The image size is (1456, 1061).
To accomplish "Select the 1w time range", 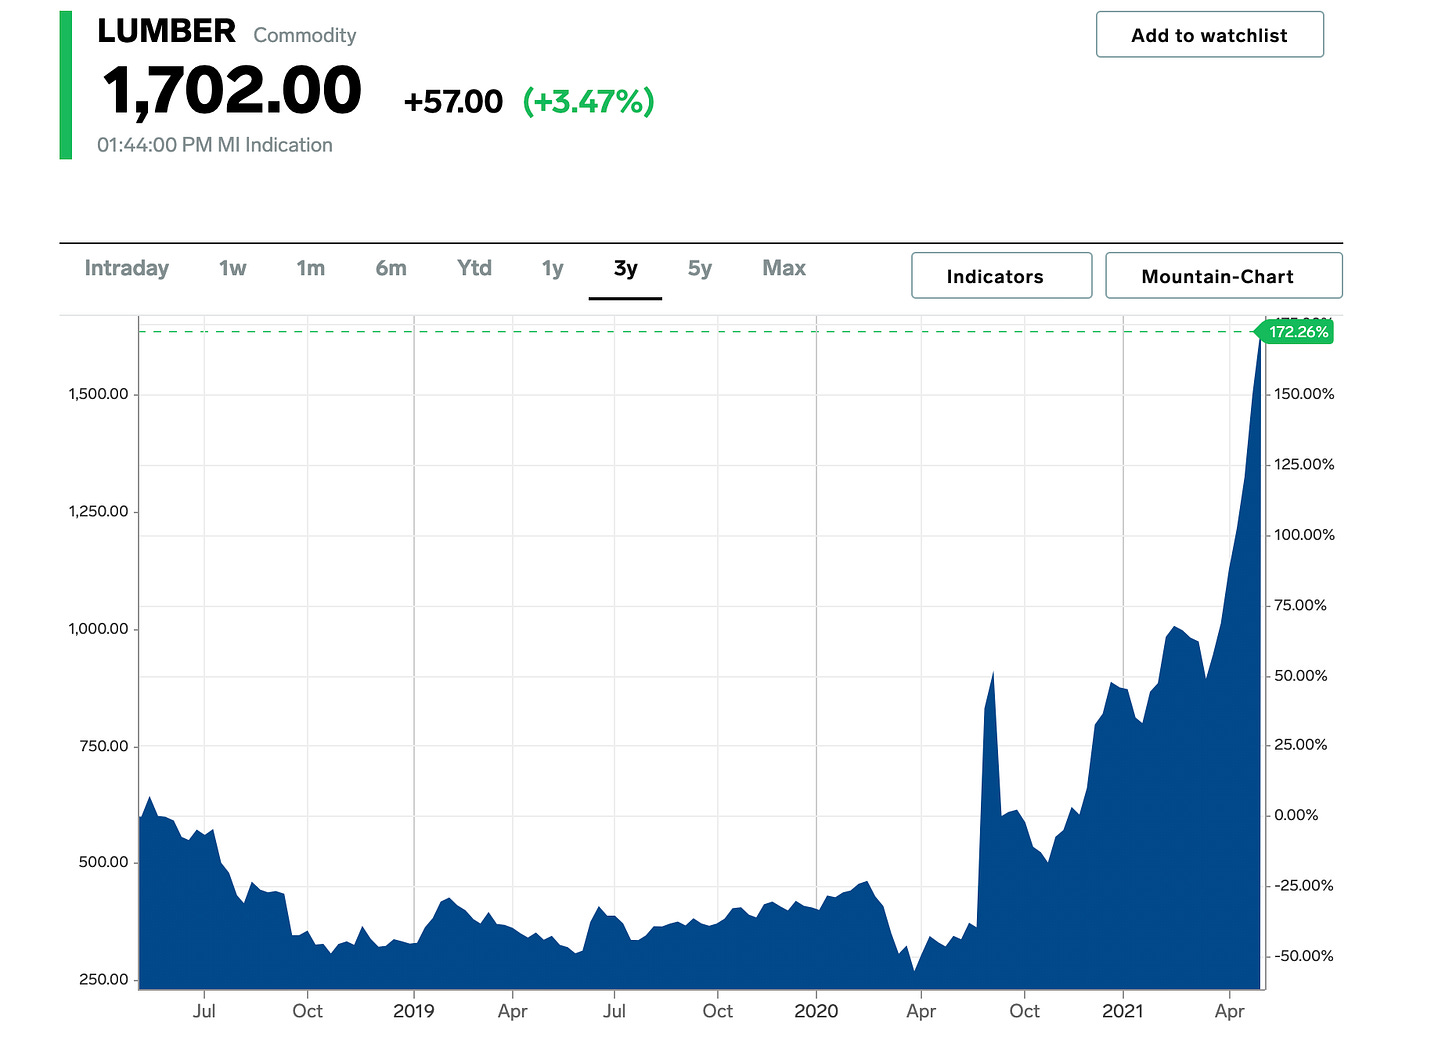I will (233, 268).
